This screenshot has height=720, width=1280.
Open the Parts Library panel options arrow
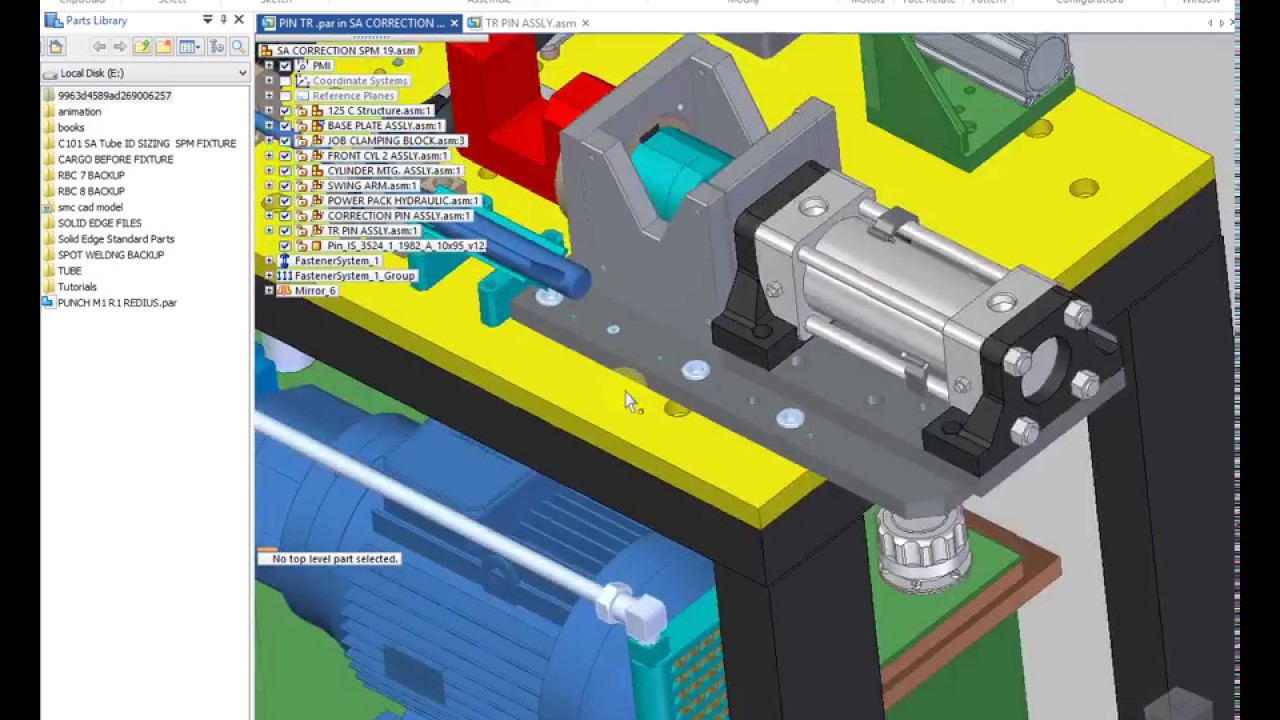pyautogui.click(x=207, y=20)
